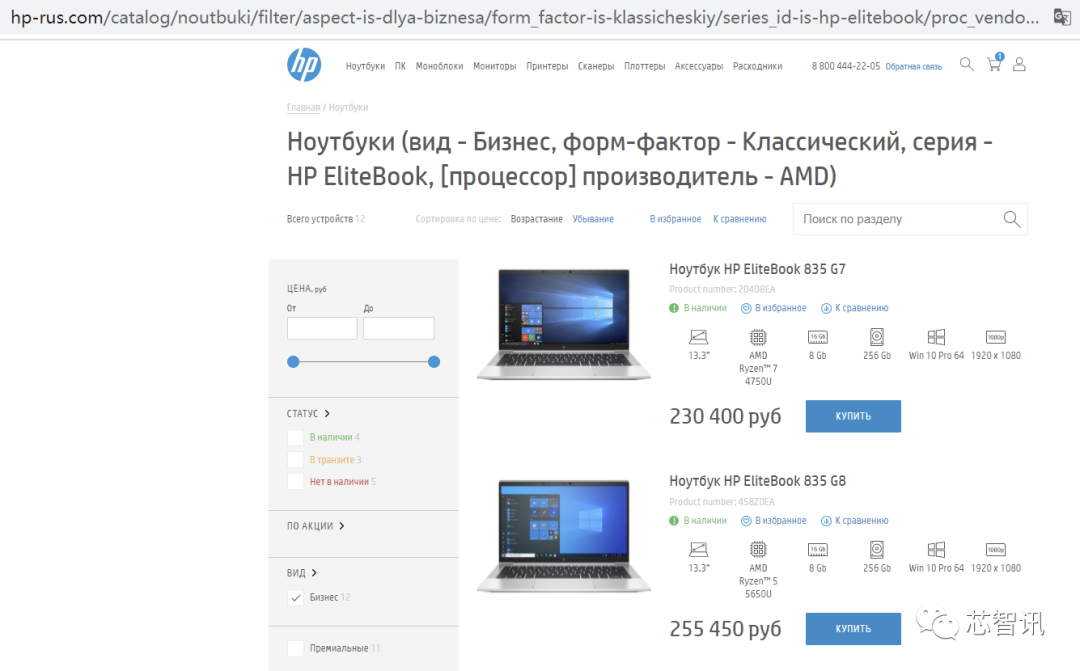The height and width of the screenshot is (671, 1080).
Task: Open the Аксессуары menu item
Action: pos(699,66)
